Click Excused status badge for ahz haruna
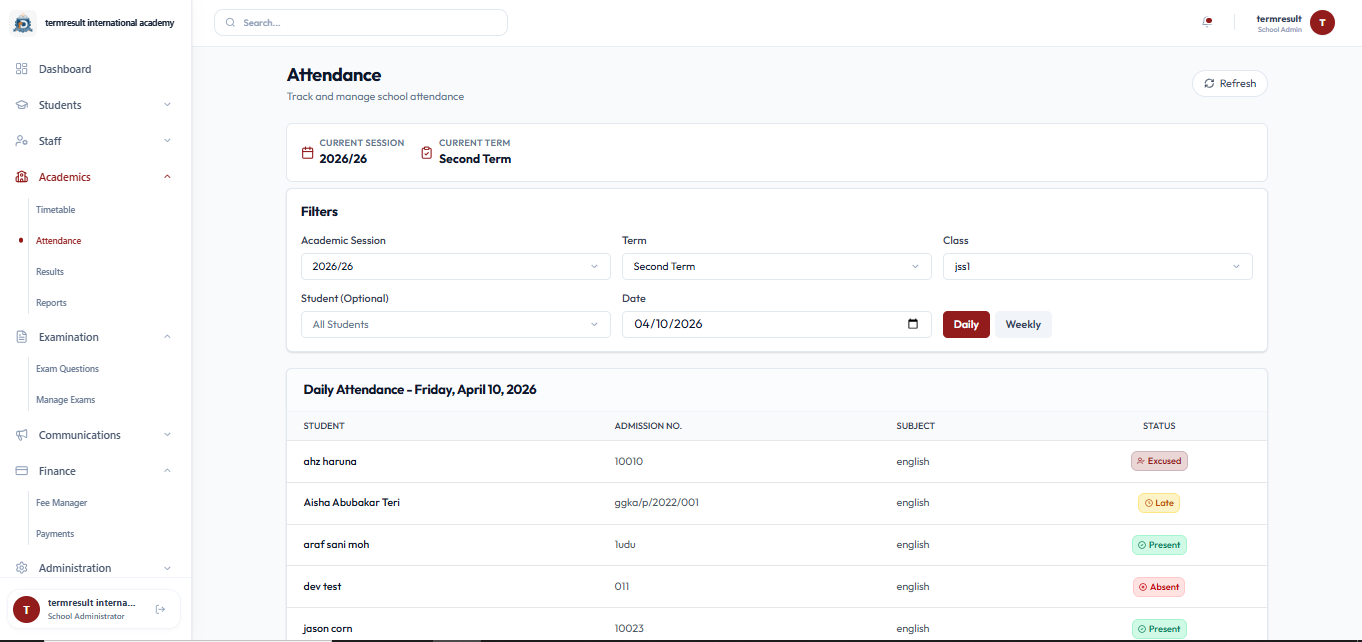The width and height of the screenshot is (1362, 642). coord(1159,461)
